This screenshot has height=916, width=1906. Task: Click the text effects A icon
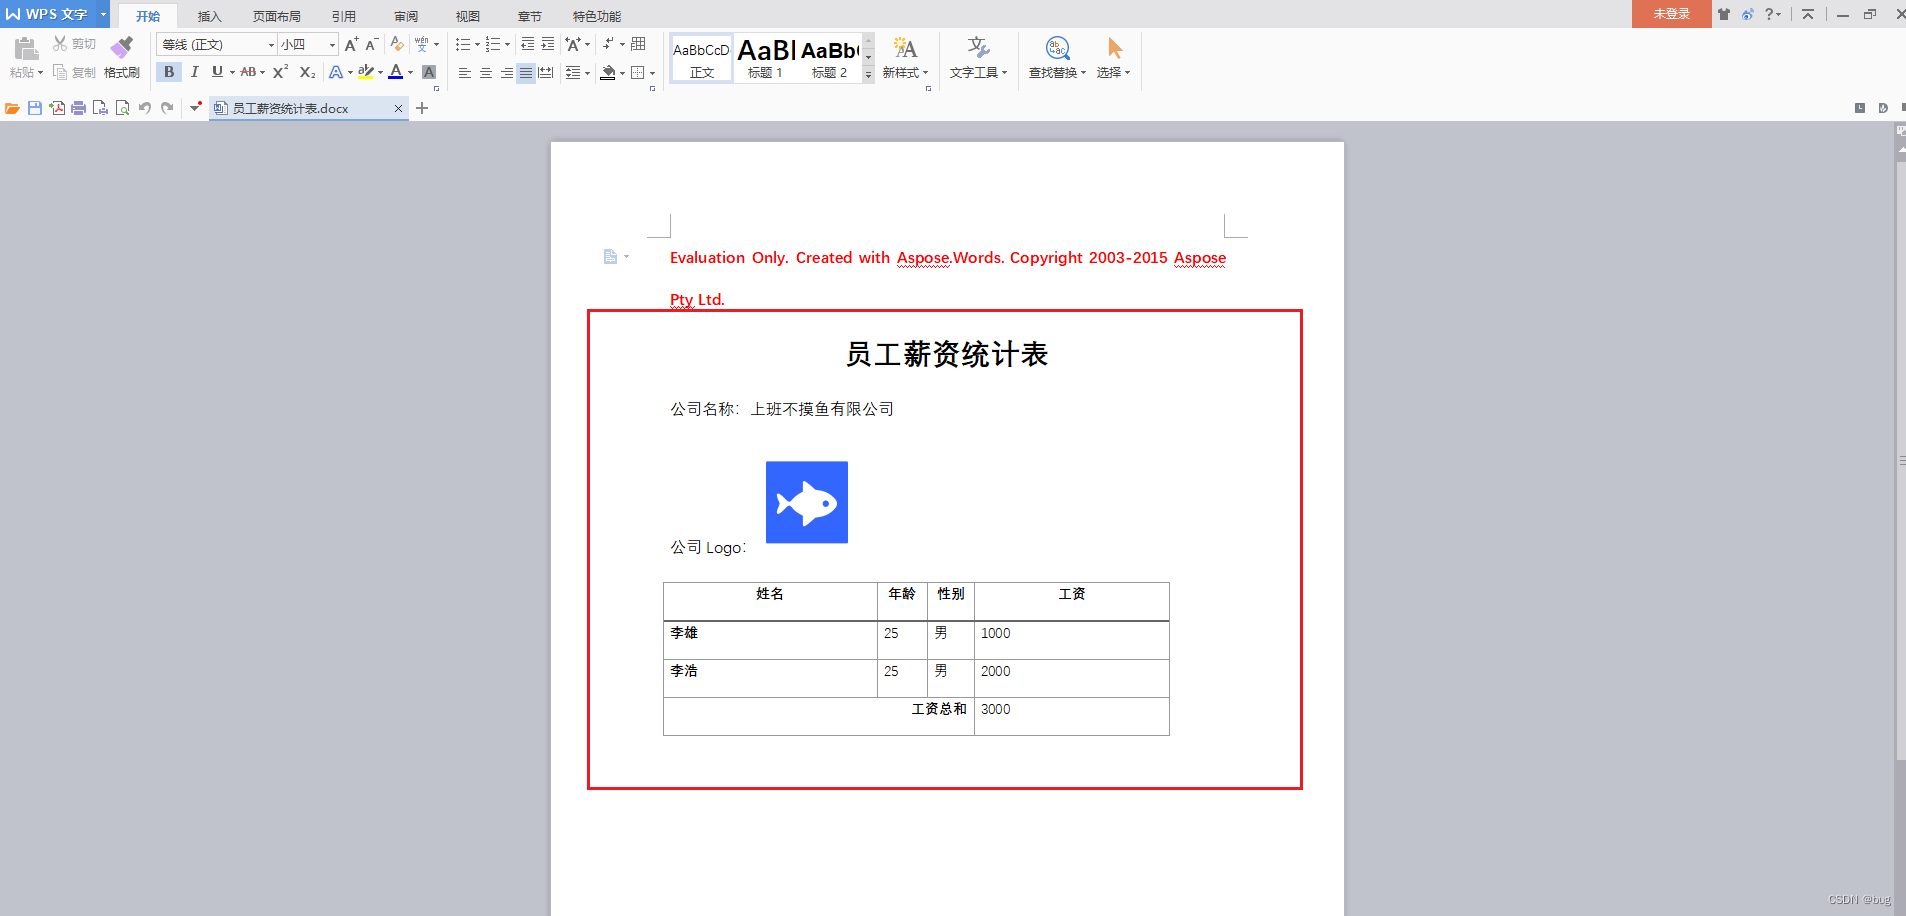(x=336, y=72)
